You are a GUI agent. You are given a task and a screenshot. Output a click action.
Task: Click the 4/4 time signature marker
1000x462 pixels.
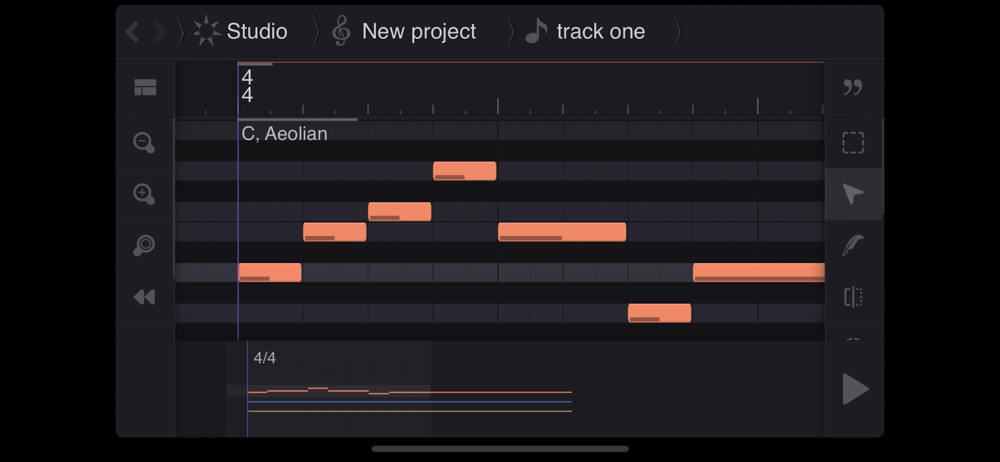[247, 87]
